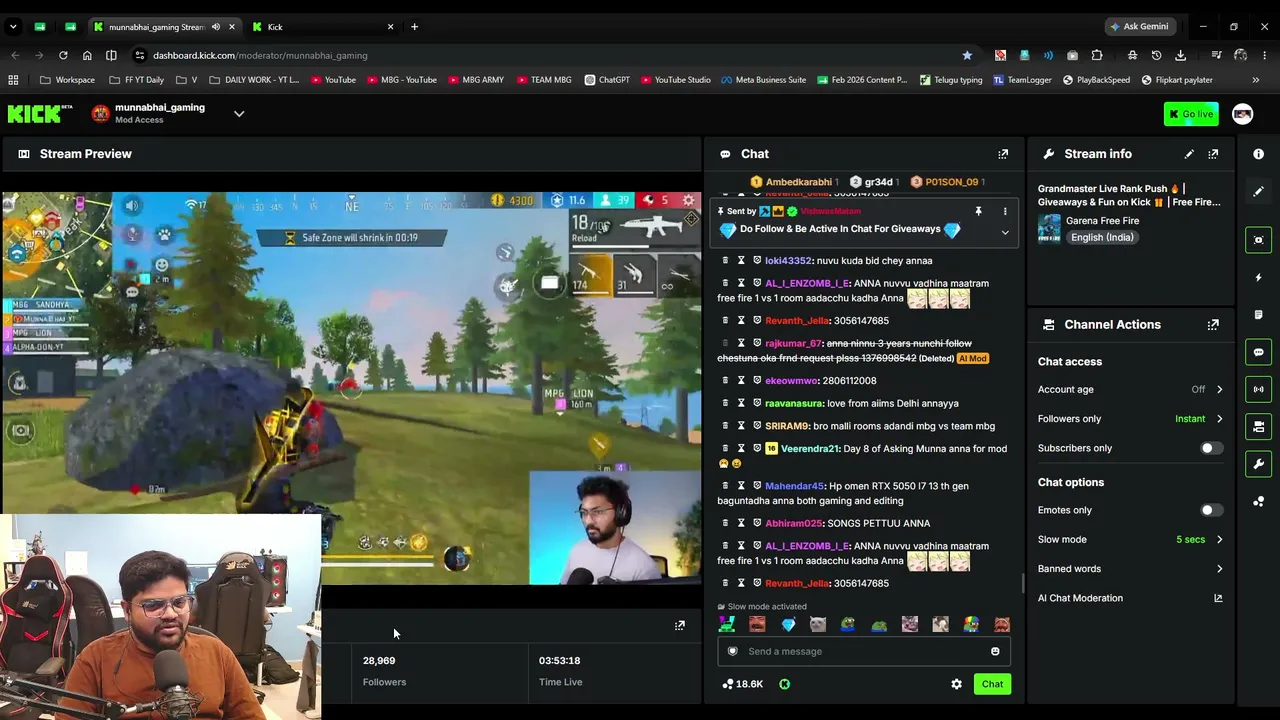This screenshot has height=720, width=1280.
Task: Switch to the Kick browser tab
Action: pyautogui.click(x=323, y=27)
